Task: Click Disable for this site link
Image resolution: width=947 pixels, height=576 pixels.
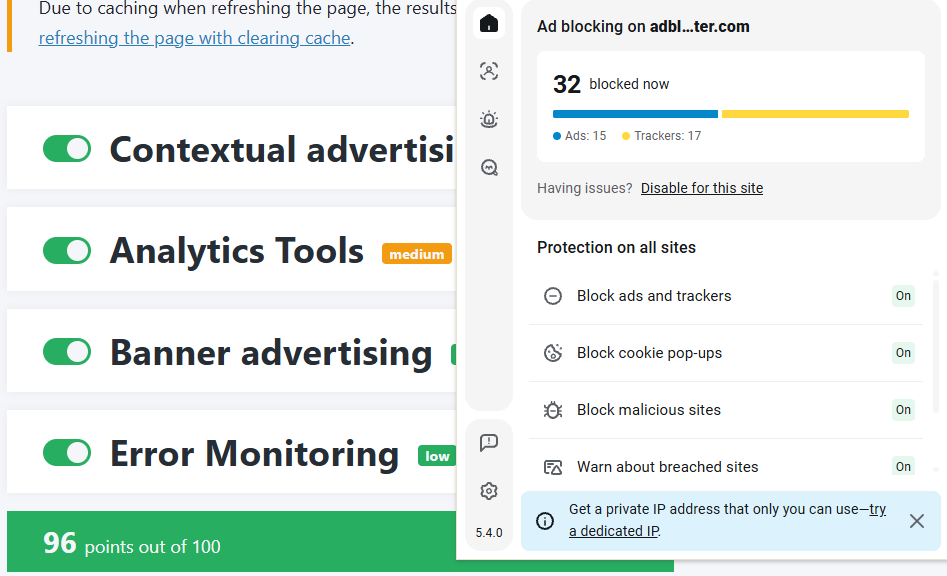Action: tap(702, 188)
